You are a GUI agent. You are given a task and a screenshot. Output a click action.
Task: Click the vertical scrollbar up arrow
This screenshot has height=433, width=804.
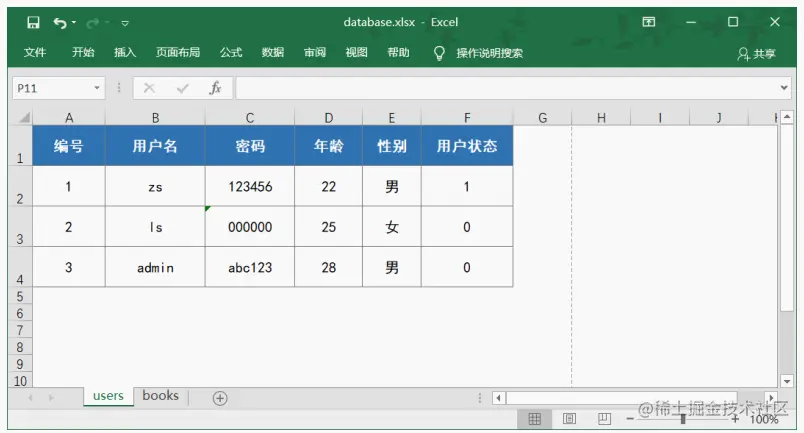click(x=787, y=117)
